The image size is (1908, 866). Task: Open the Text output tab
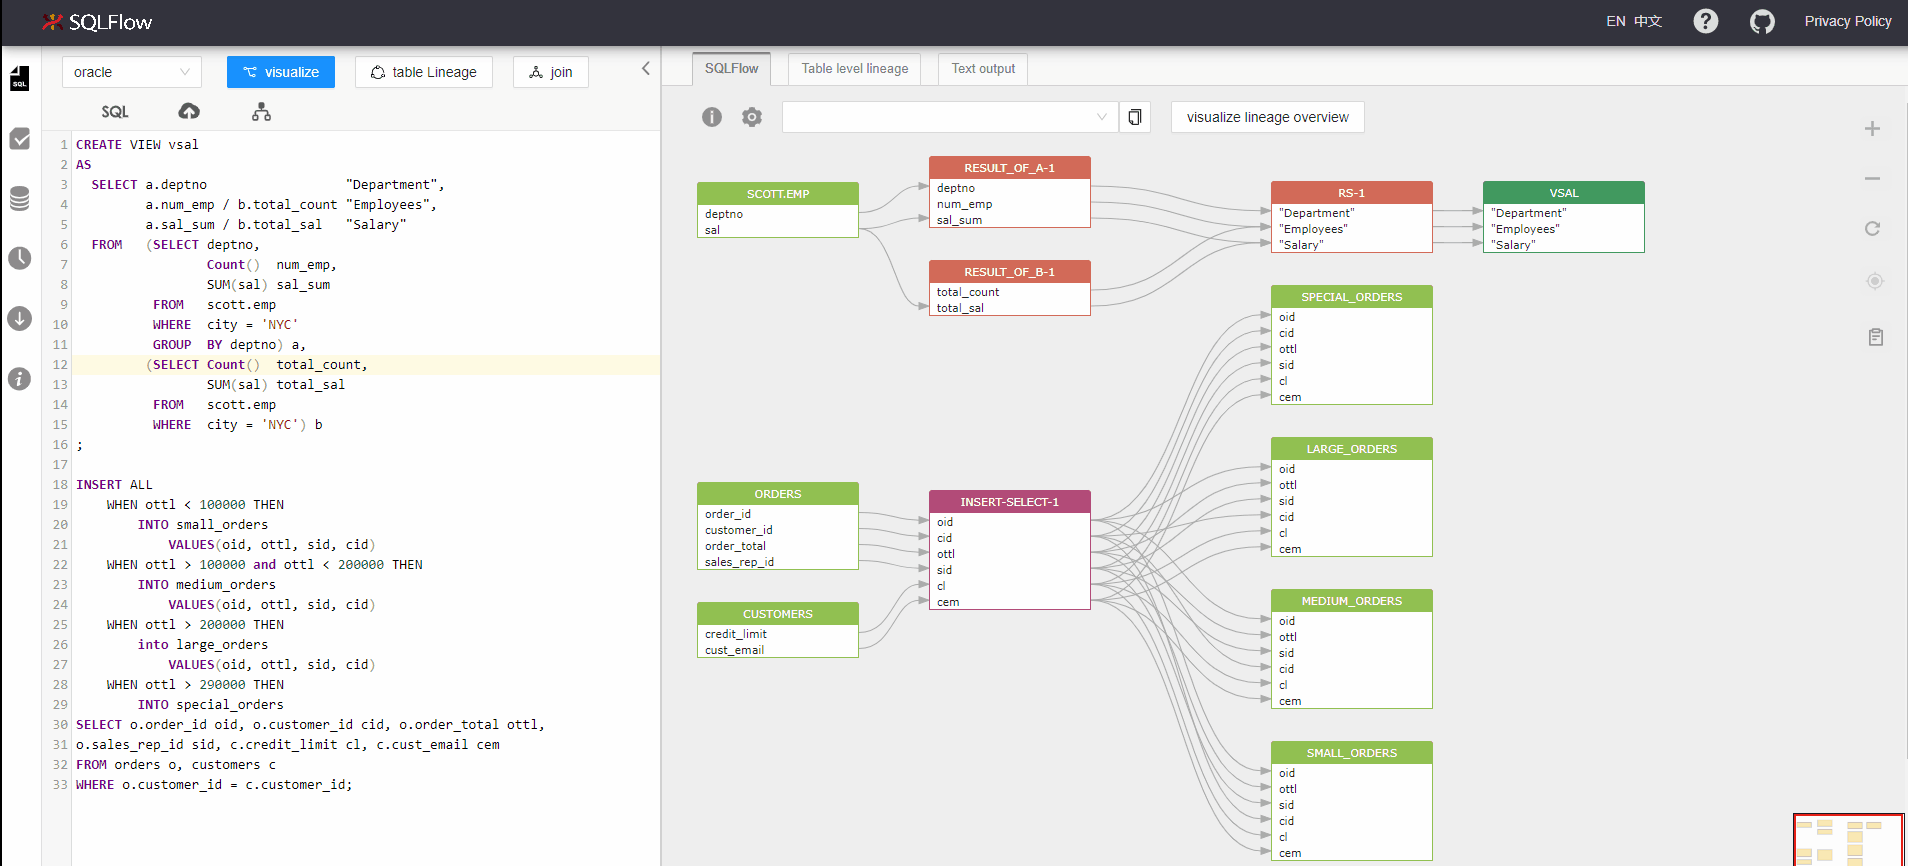[x=982, y=69]
